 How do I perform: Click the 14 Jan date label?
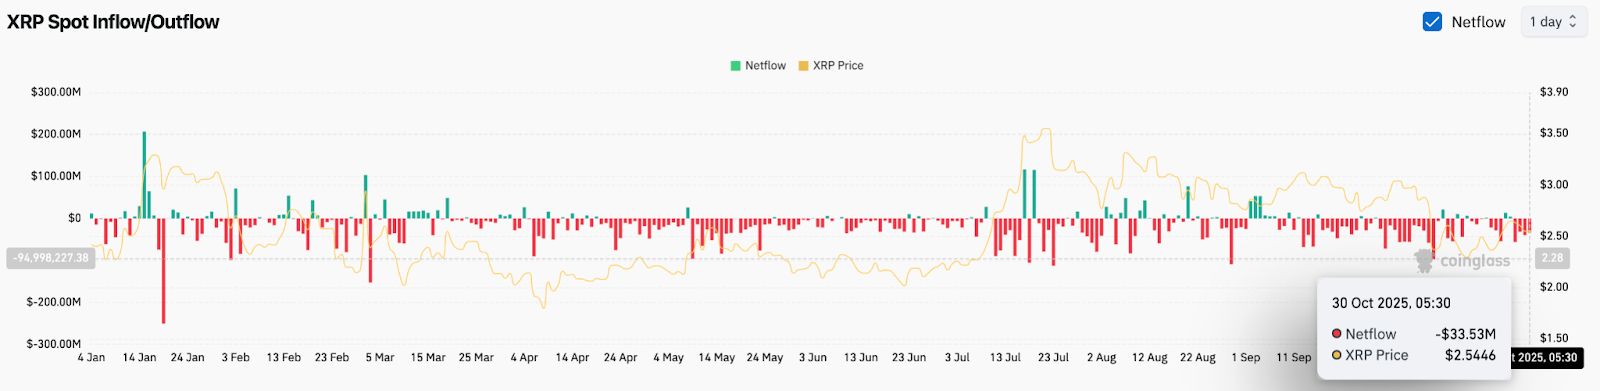[x=139, y=357]
